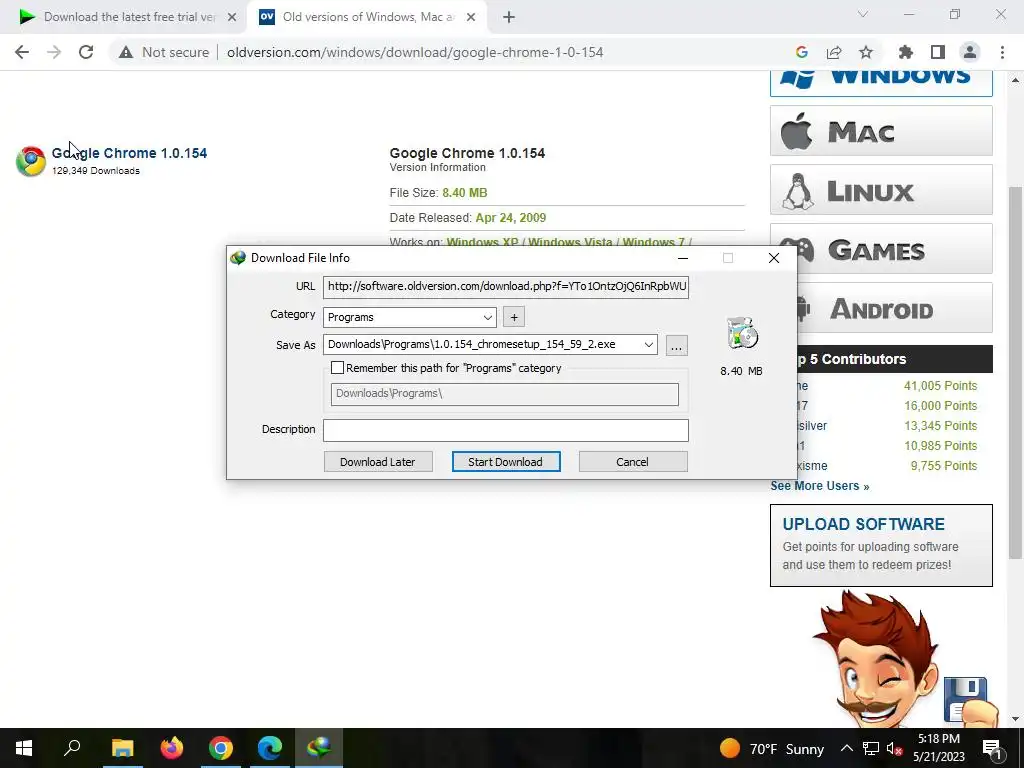The image size is (1024, 768).
Task: Bookmark this page with the star icon
Action: (866, 52)
